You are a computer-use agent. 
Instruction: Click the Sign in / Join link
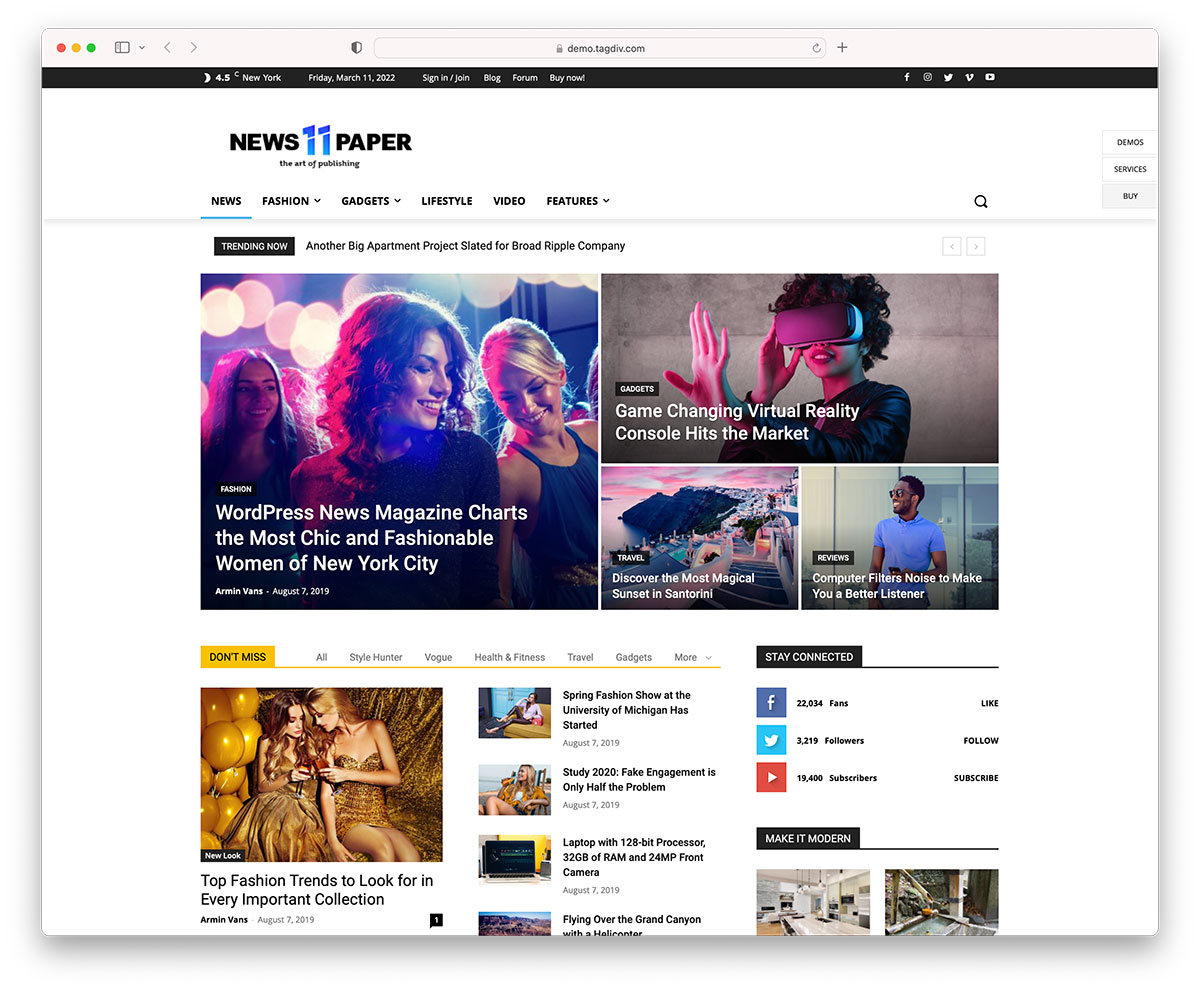pyautogui.click(x=445, y=77)
